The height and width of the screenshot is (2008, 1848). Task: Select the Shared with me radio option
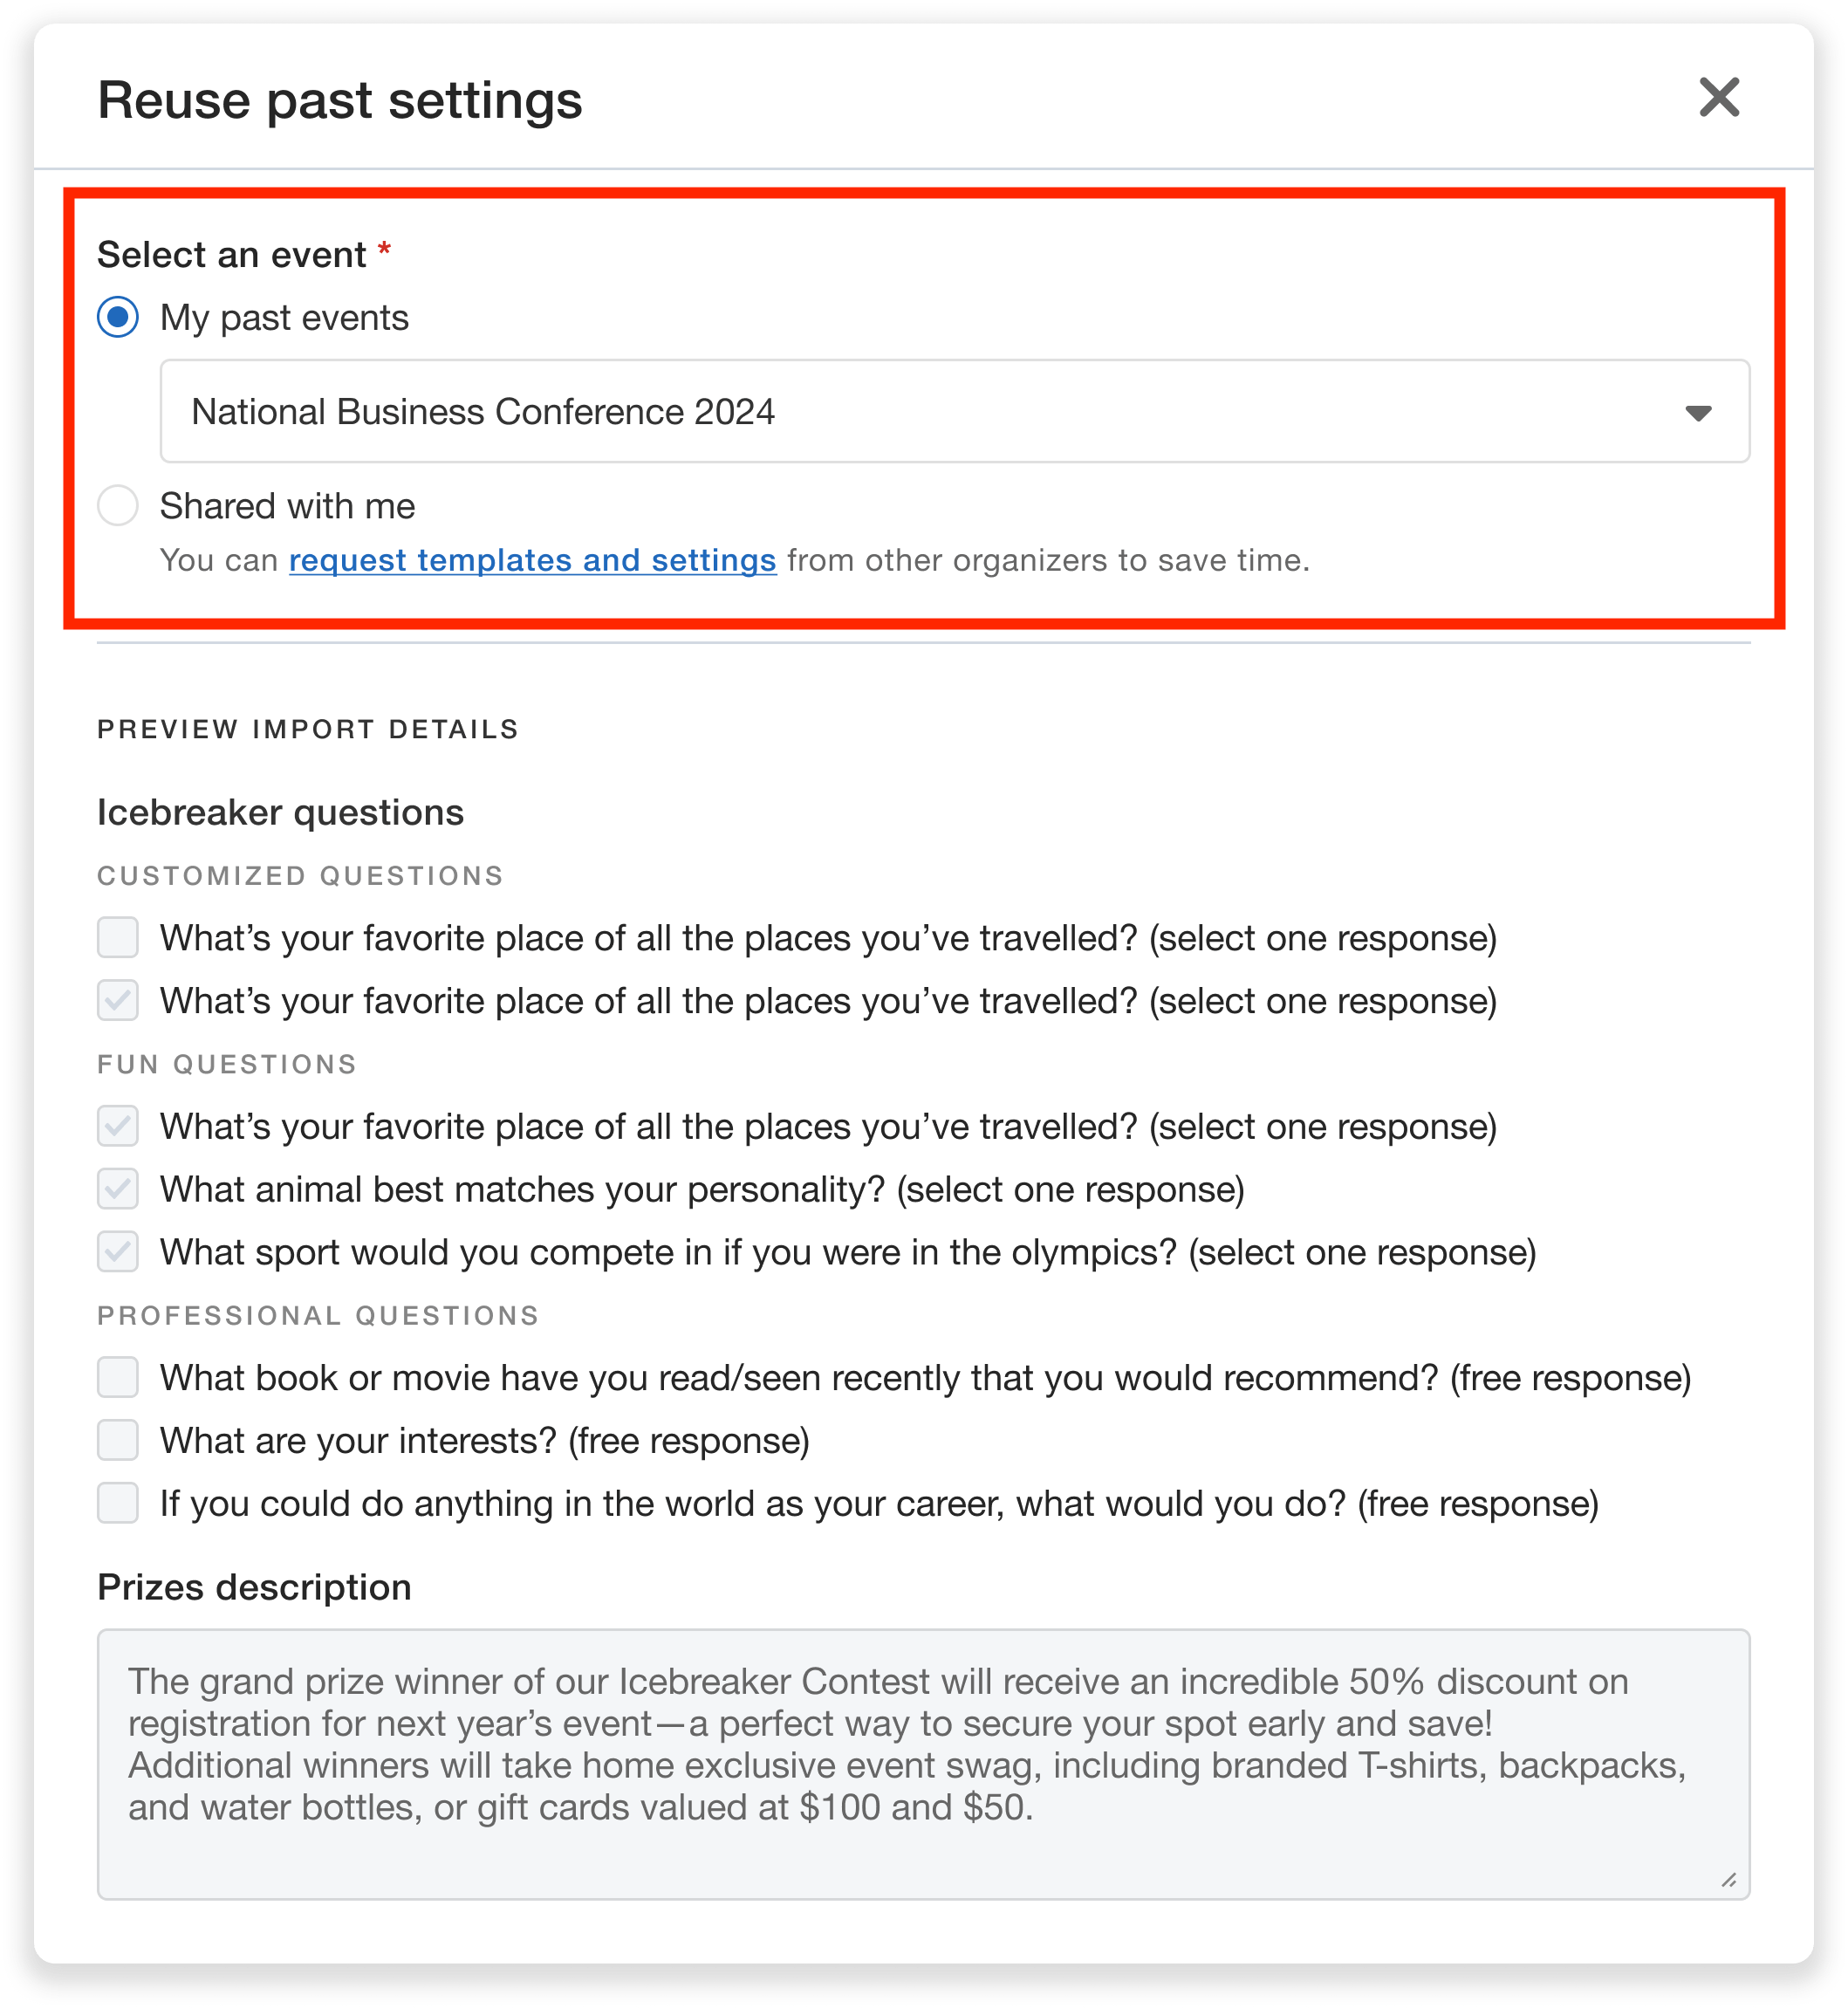118,506
